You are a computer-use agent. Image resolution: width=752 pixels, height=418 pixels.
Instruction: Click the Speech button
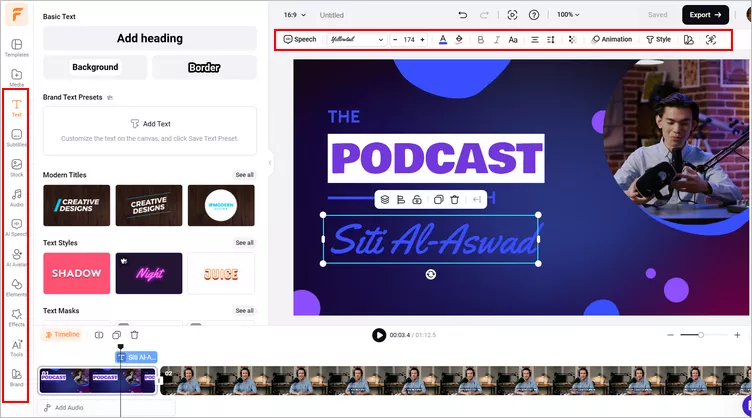pyautogui.click(x=300, y=39)
